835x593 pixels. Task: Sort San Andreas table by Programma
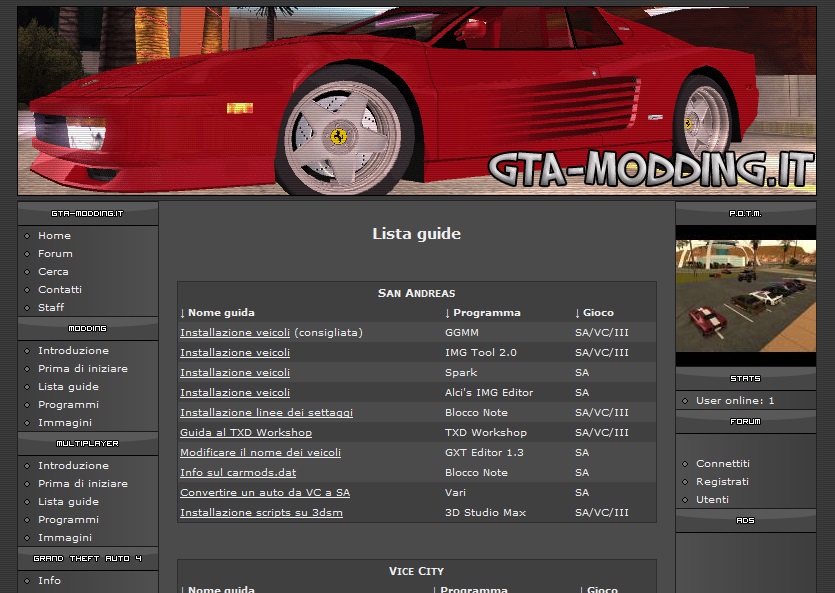pyautogui.click(x=482, y=312)
